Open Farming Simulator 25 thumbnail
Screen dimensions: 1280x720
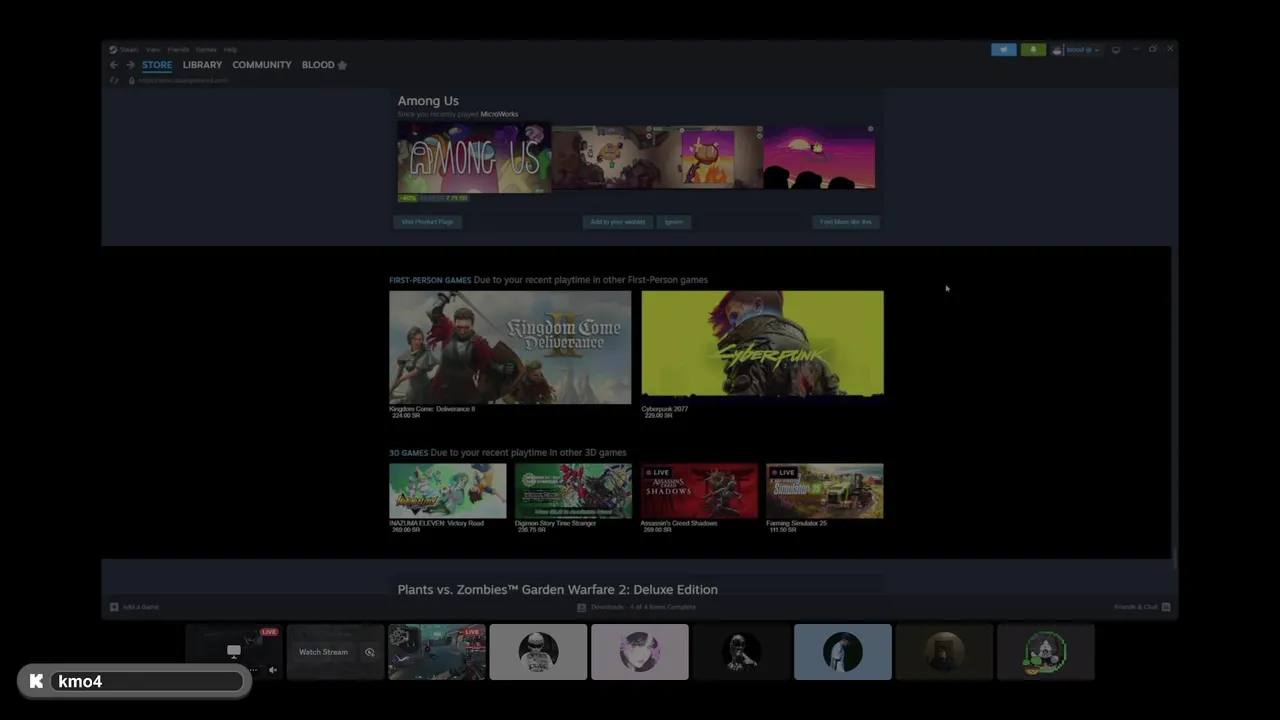[x=825, y=491]
